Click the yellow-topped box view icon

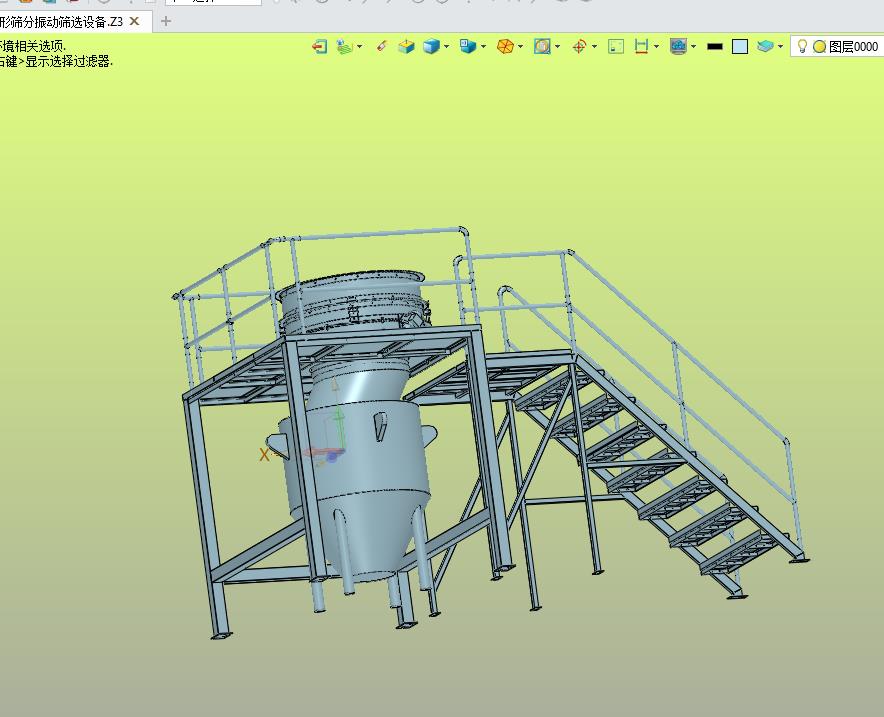406,46
